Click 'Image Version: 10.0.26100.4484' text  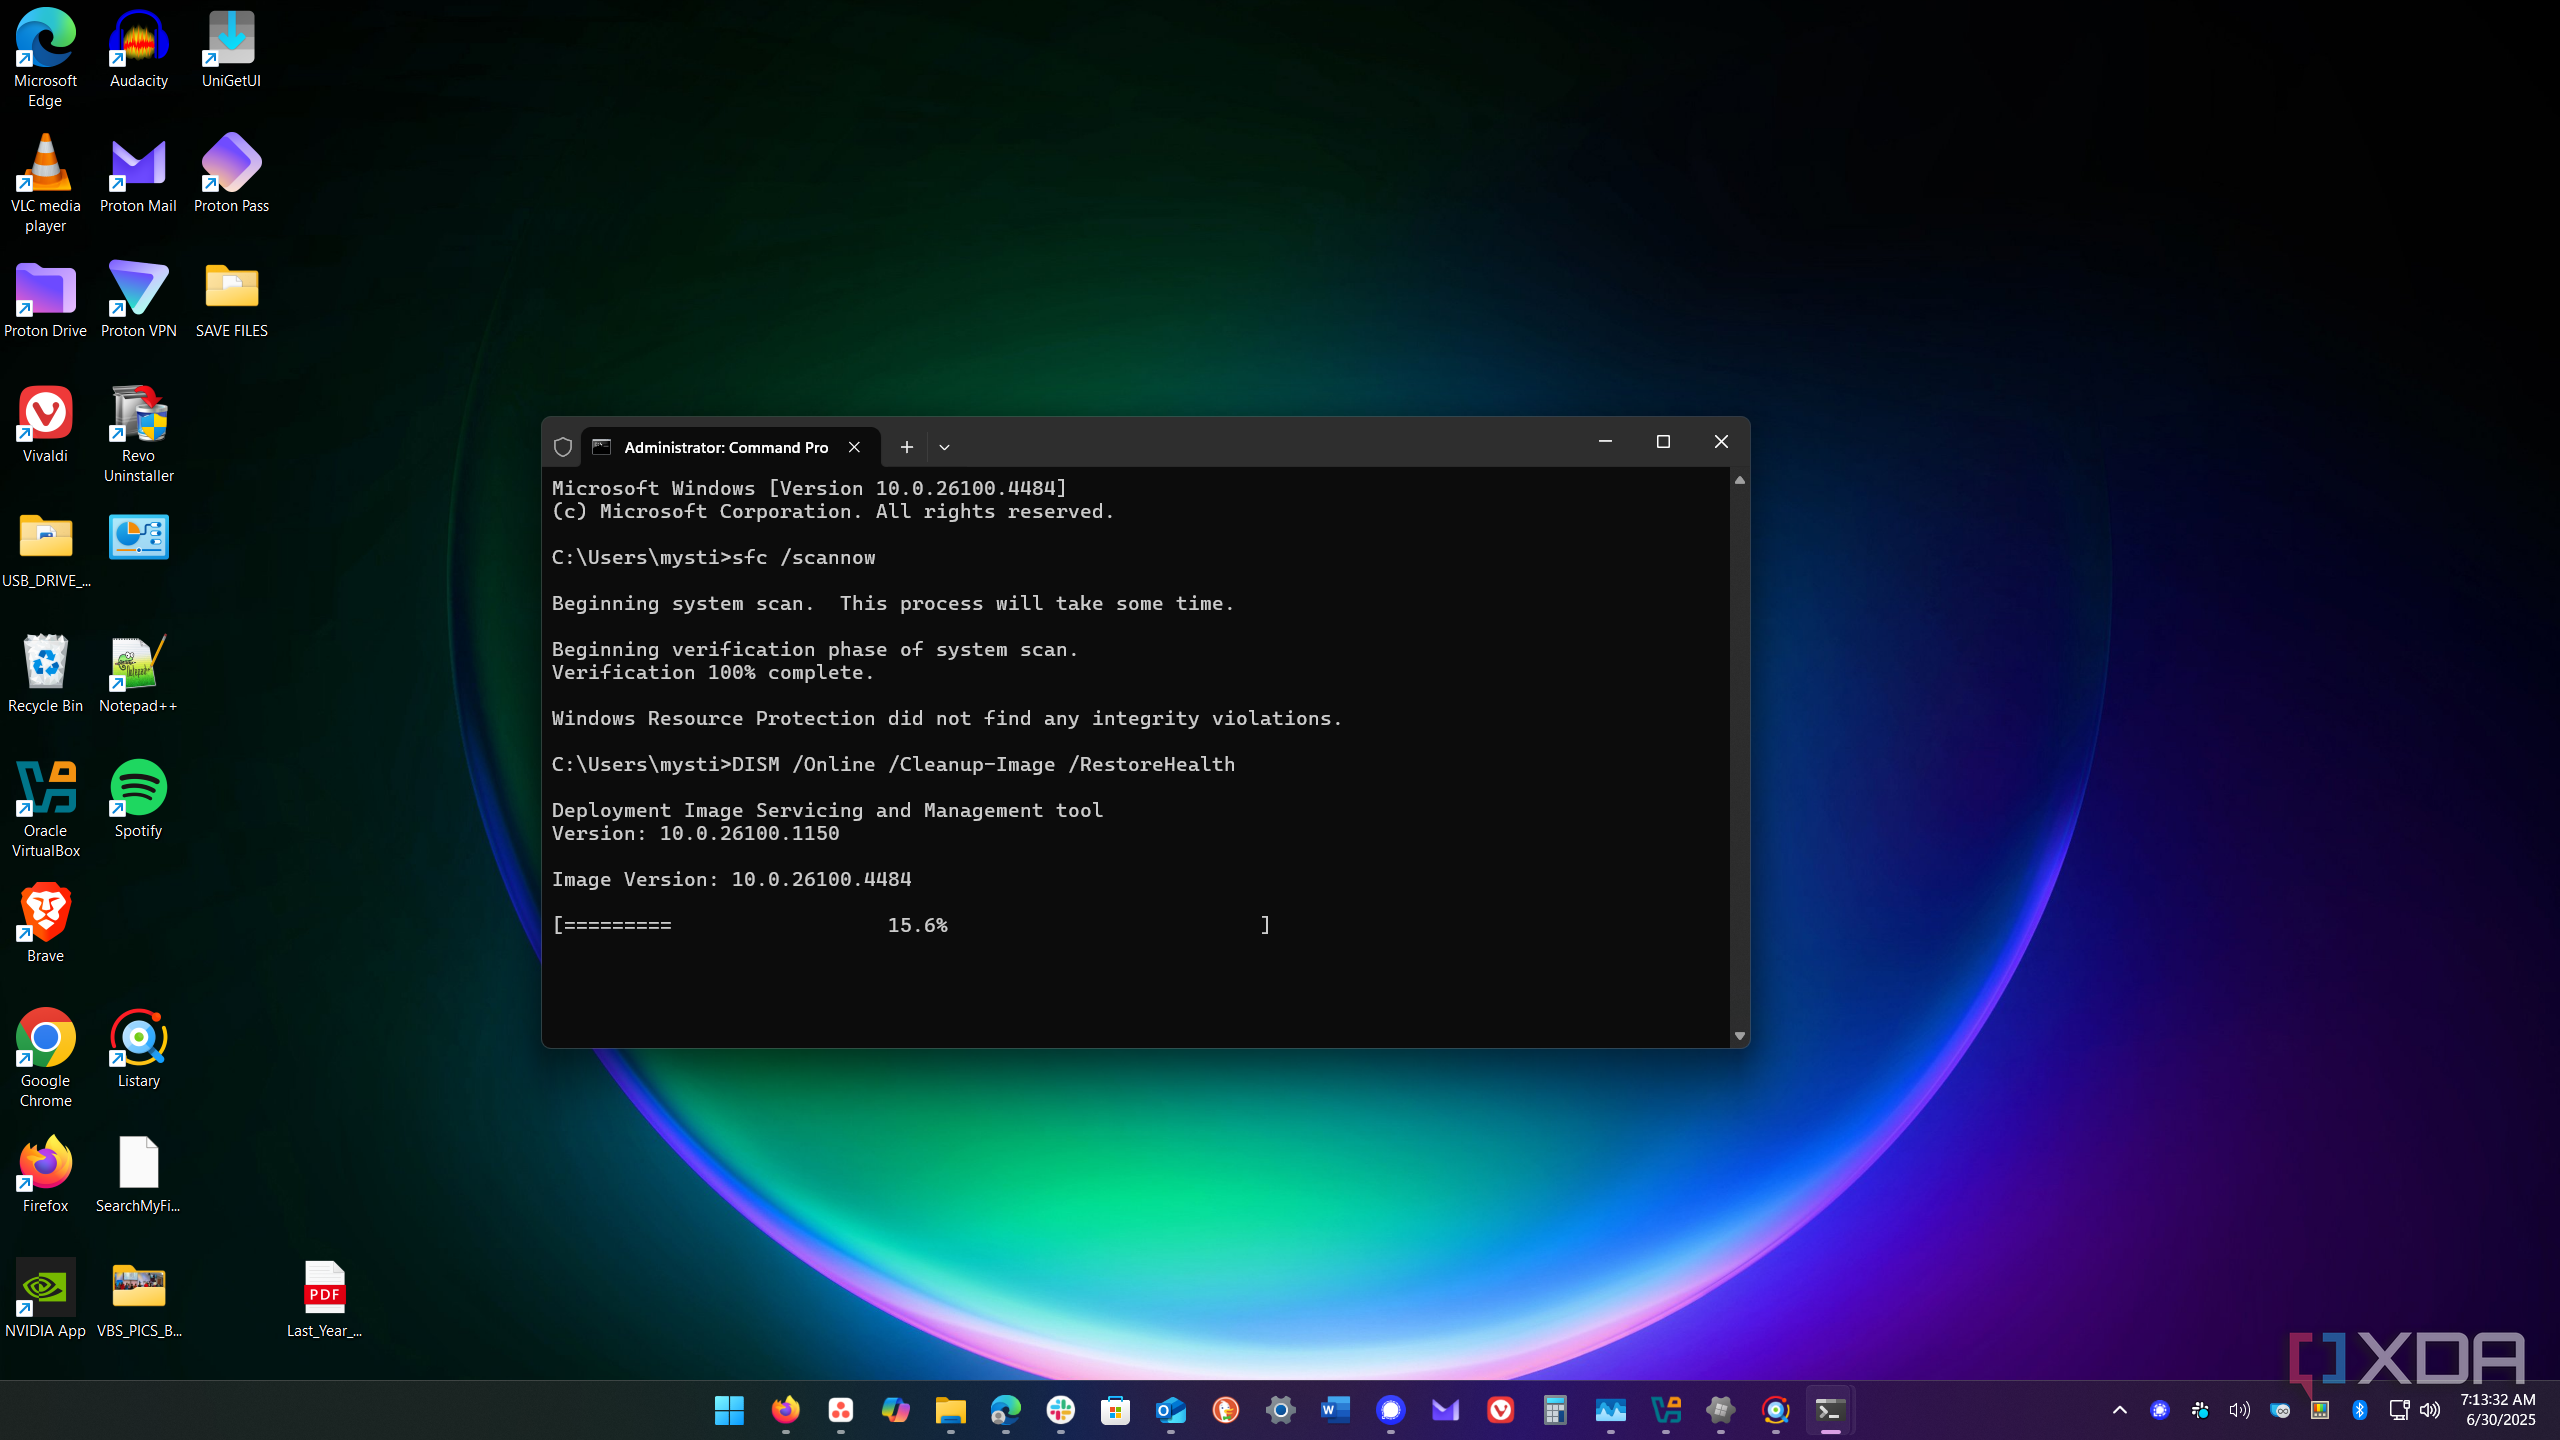(731, 879)
